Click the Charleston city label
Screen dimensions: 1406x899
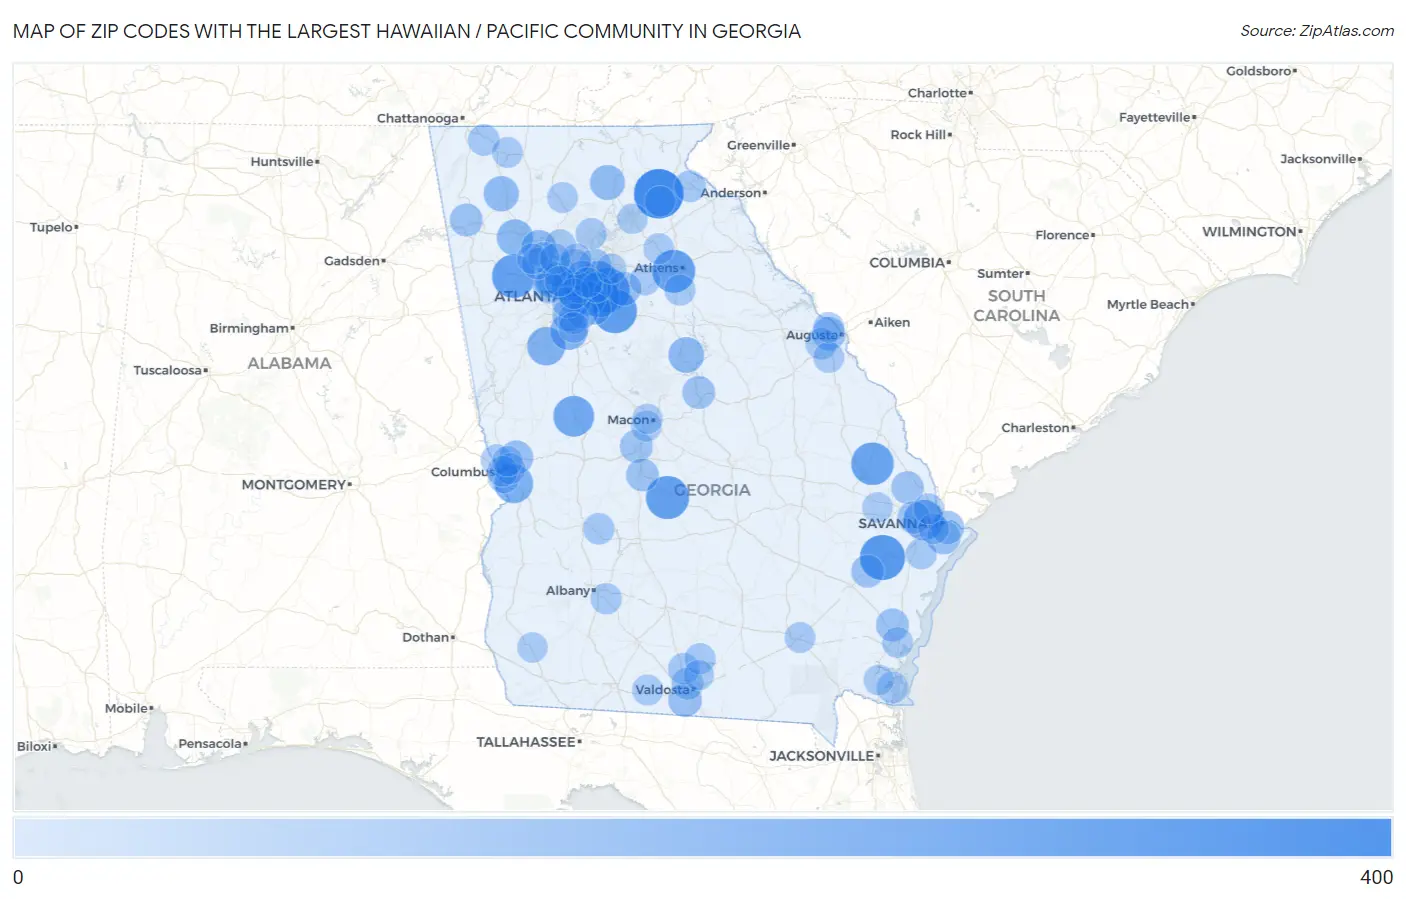click(x=1035, y=428)
